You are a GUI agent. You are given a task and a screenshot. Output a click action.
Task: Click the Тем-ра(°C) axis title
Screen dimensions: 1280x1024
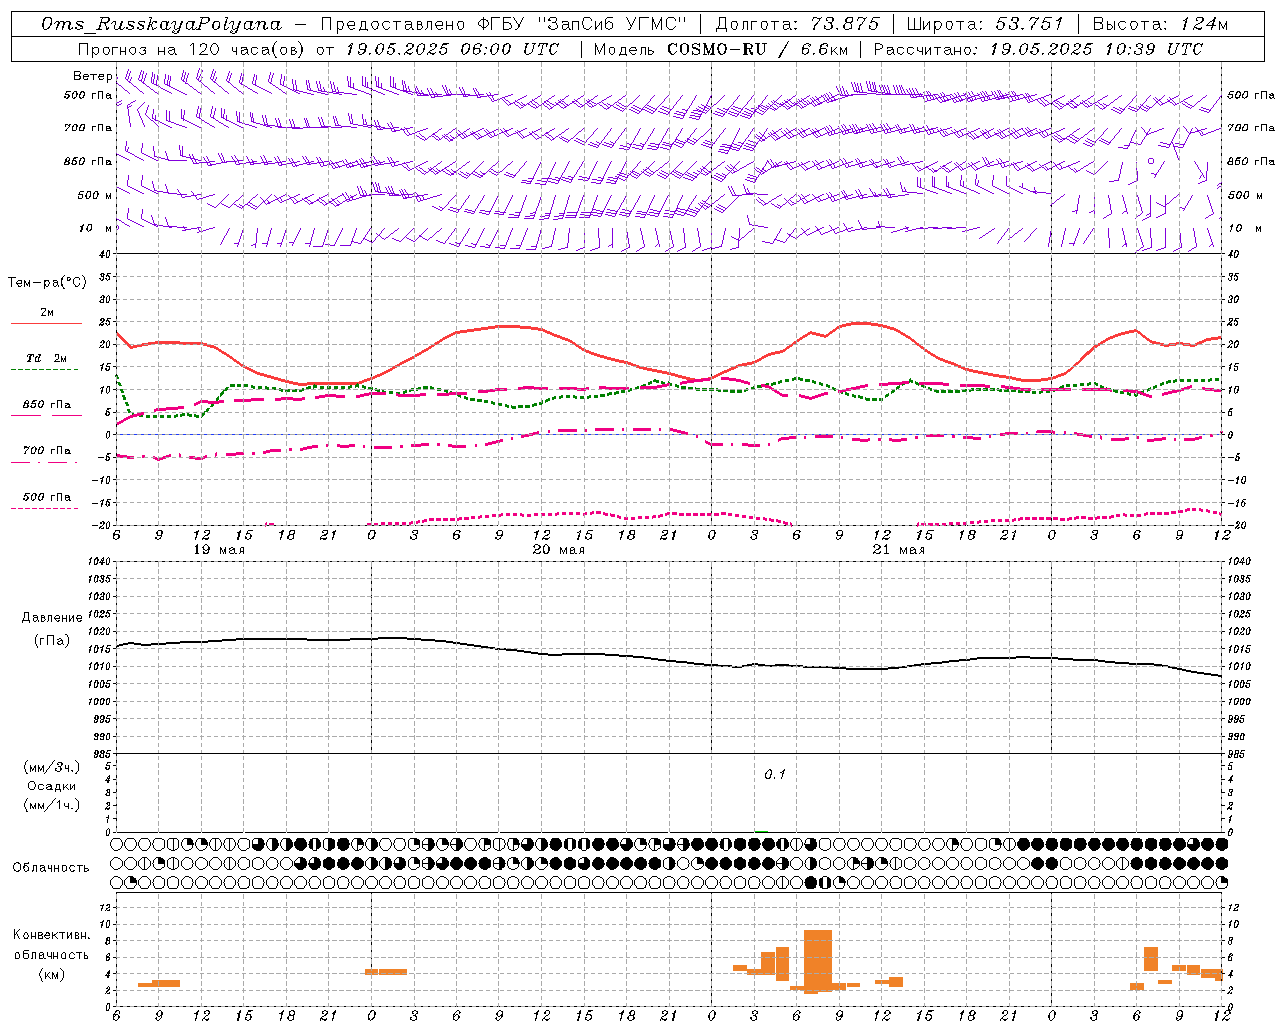pyautogui.click(x=47, y=283)
